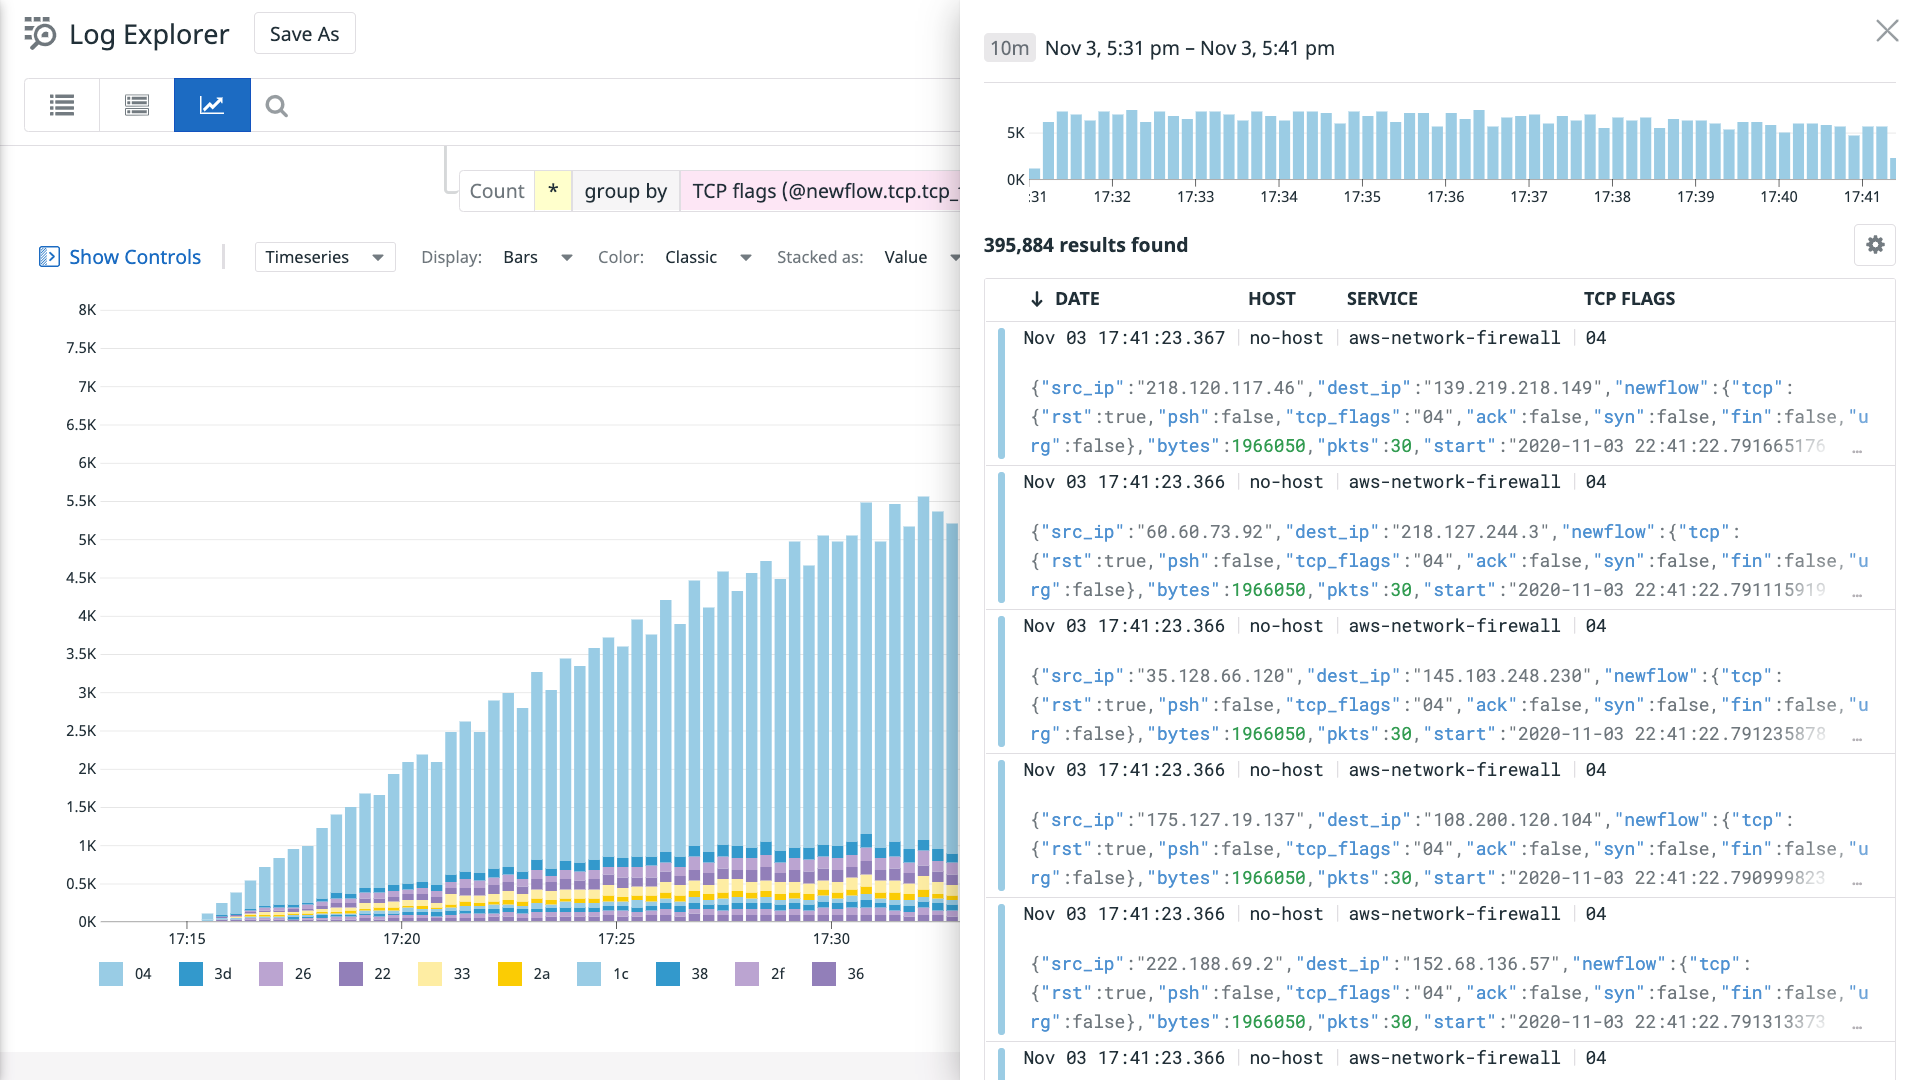Image resolution: width=1920 pixels, height=1080 pixels.
Task: Click the SERVICE column header
Action: coord(1381,298)
